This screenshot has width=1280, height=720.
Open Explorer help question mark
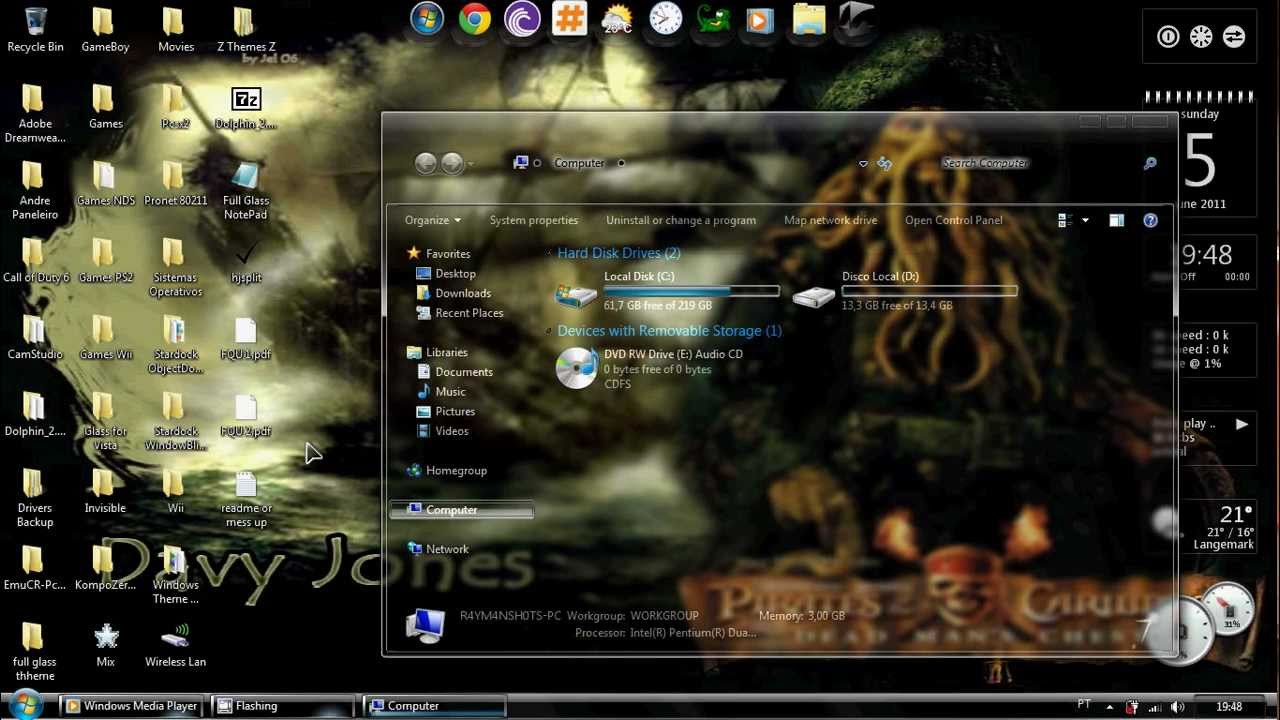coord(1150,220)
